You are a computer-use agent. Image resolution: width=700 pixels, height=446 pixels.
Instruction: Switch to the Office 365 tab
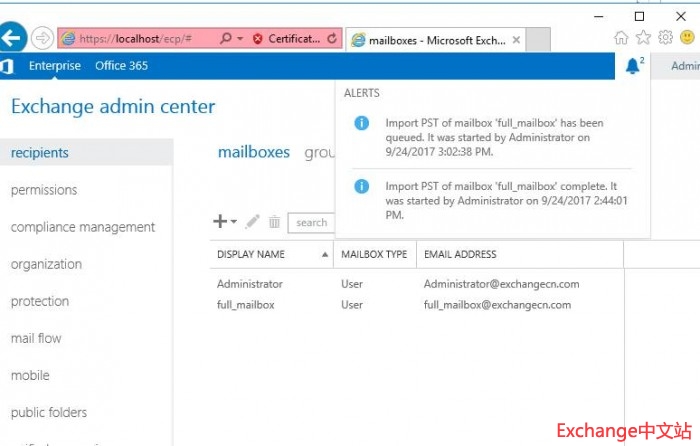[x=121, y=66]
